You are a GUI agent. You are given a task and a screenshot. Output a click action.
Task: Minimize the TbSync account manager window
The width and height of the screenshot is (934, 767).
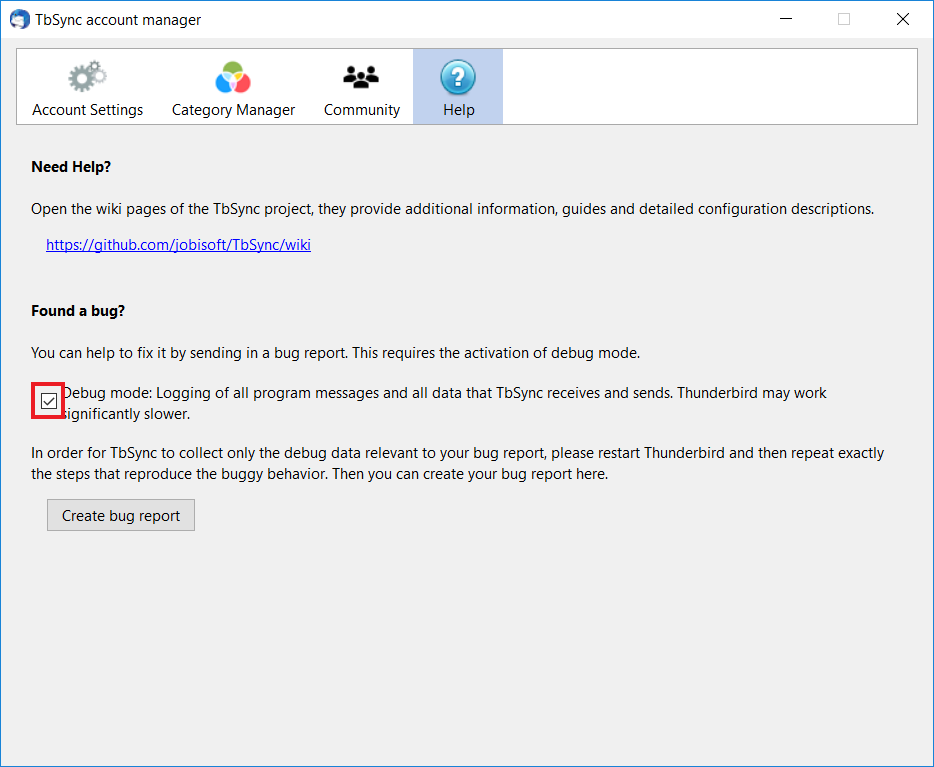click(786, 19)
